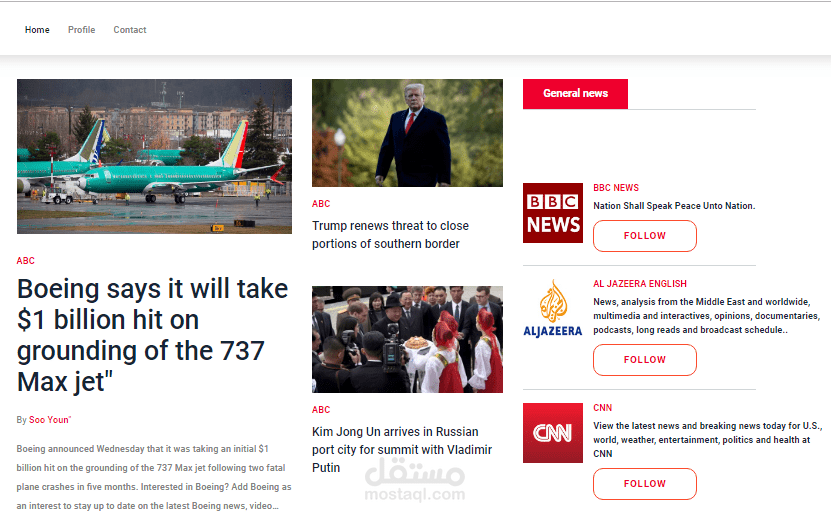This screenshot has height=513, width=831.
Task: Open the Kim Jong Un arrival photo
Action: (x=407, y=340)
